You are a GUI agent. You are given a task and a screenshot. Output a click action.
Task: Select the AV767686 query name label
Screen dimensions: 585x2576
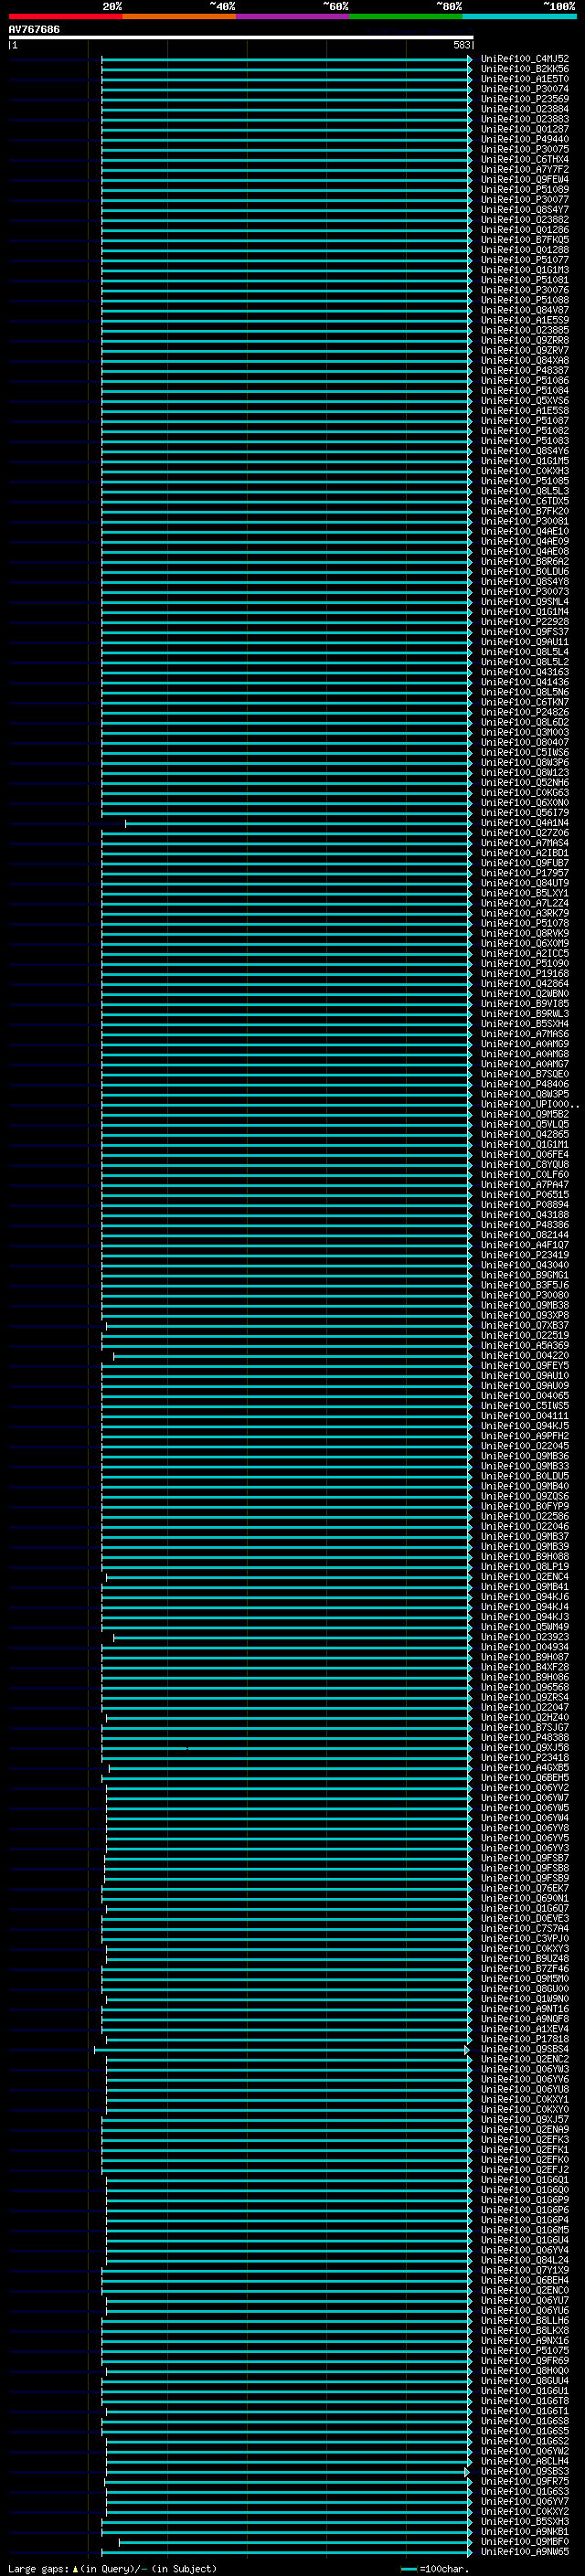34,29
